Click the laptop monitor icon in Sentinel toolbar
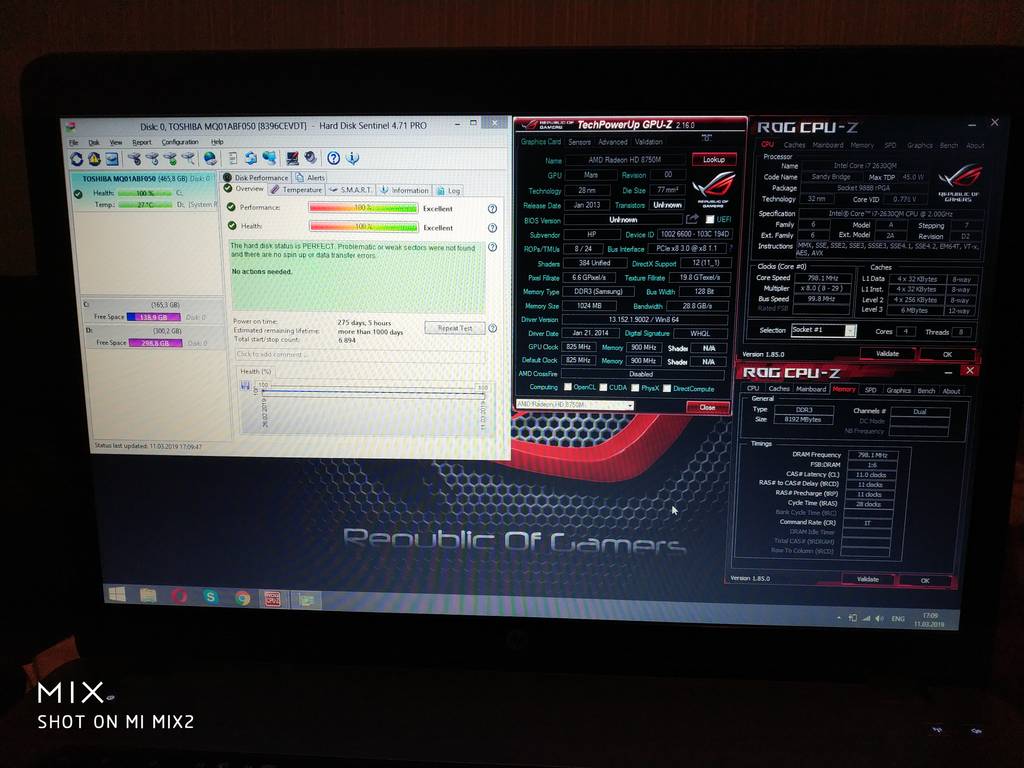The width and height of the screenshot is (1024, 768). click(x=292, y=158)
